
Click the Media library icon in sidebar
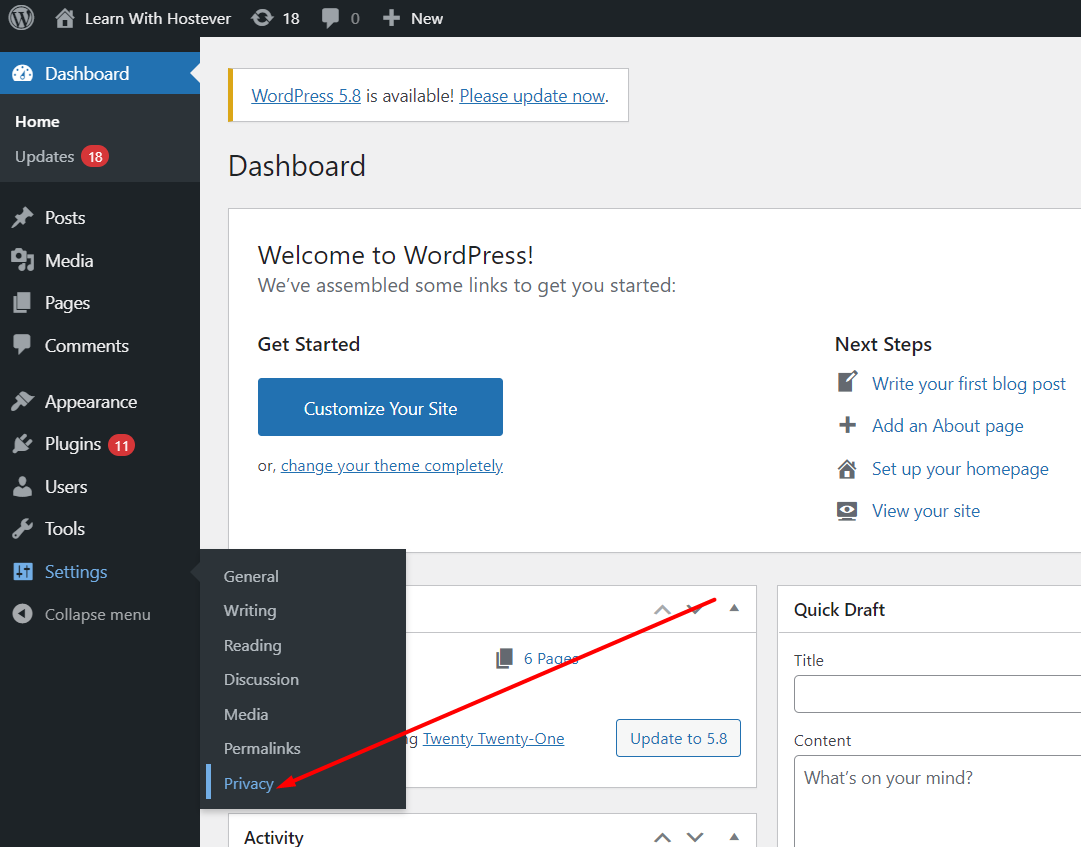[x=22, y=261]
